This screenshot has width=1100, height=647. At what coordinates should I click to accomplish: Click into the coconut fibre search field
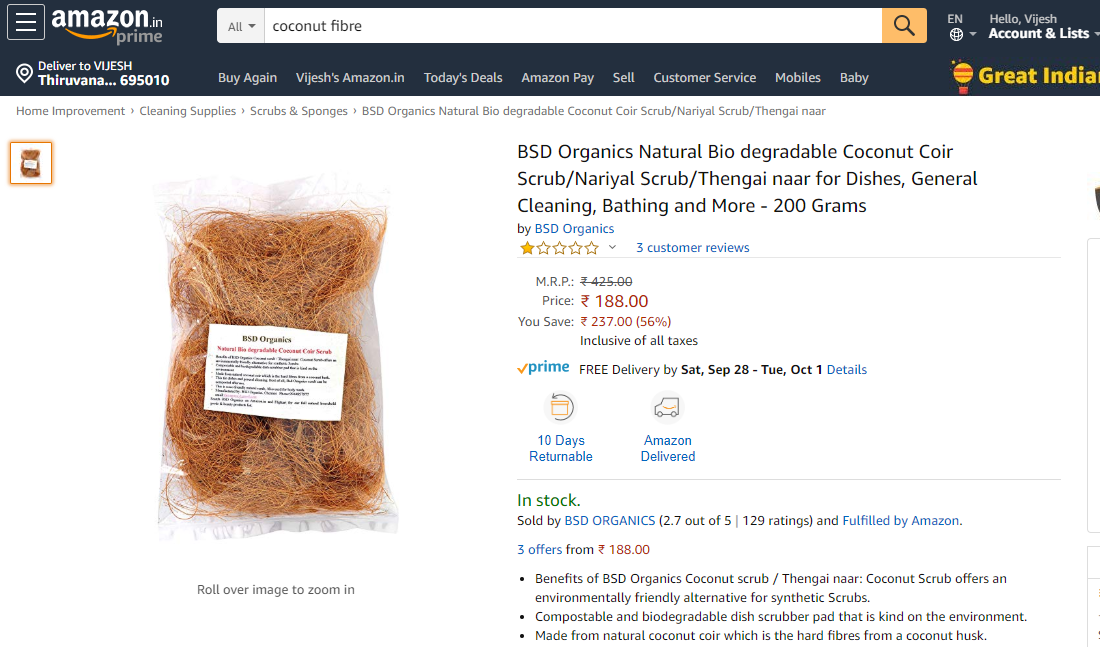click(x=572, y=26)
